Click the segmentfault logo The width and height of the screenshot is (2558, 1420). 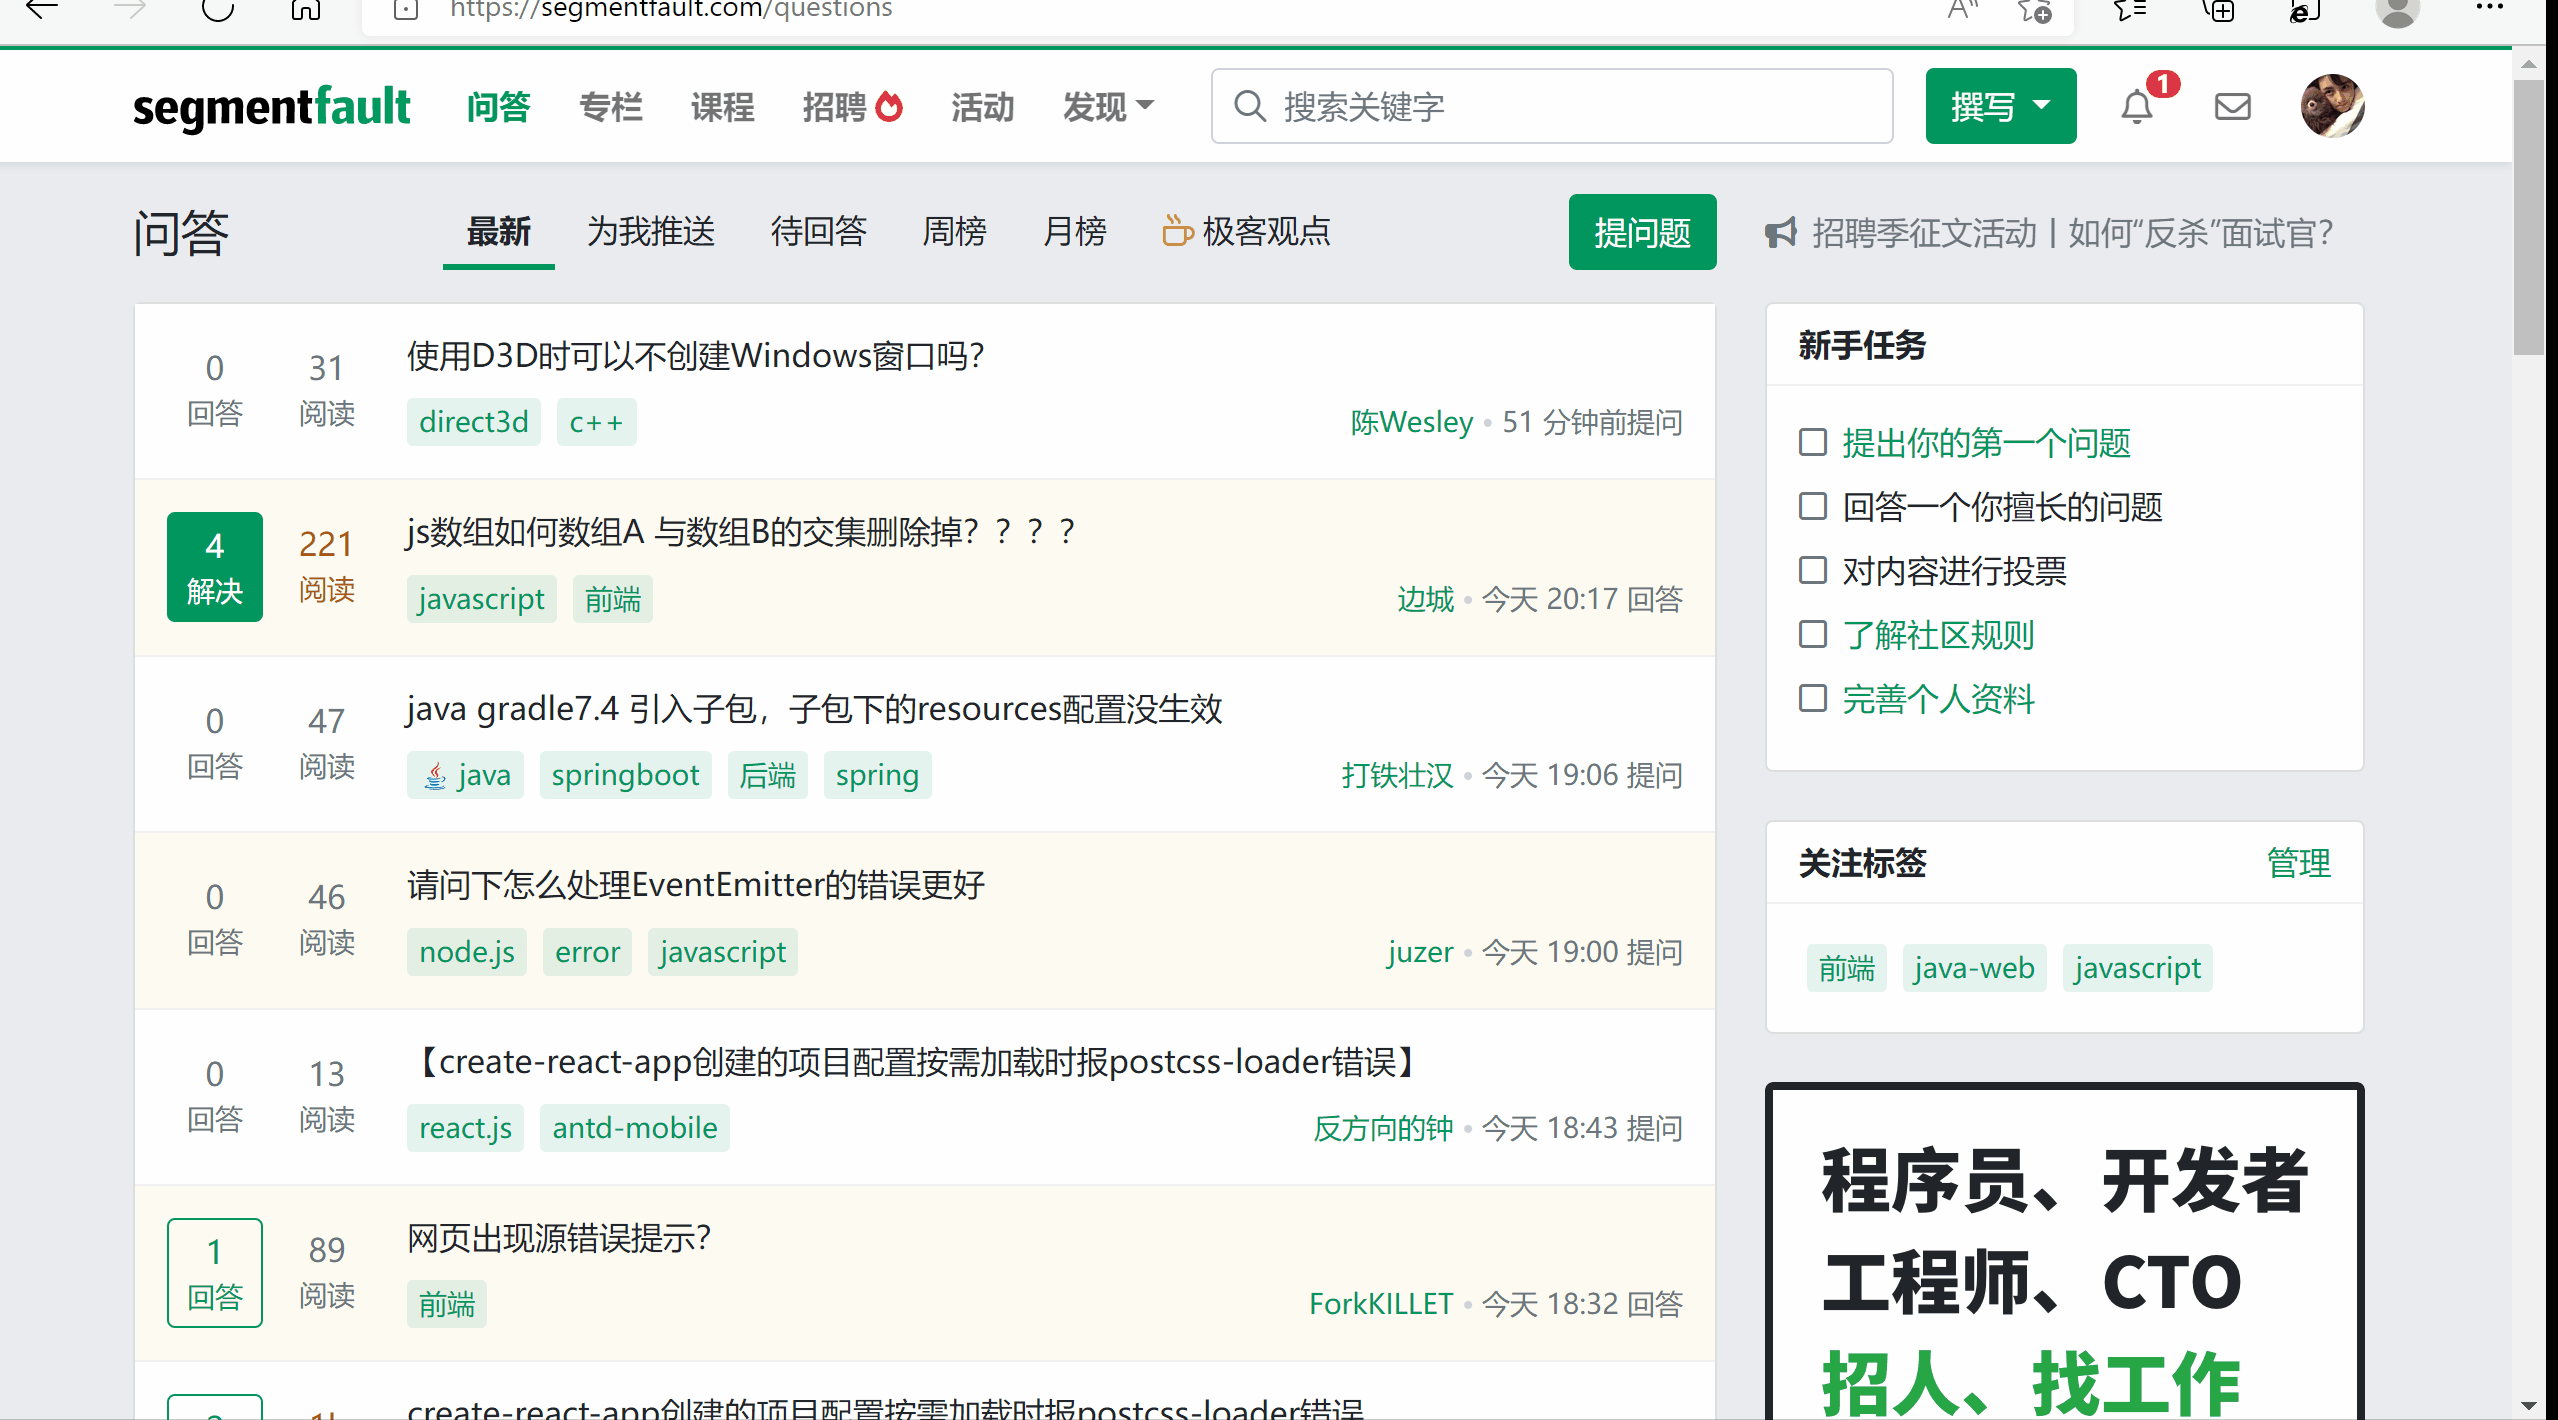[x=271, y=107]
